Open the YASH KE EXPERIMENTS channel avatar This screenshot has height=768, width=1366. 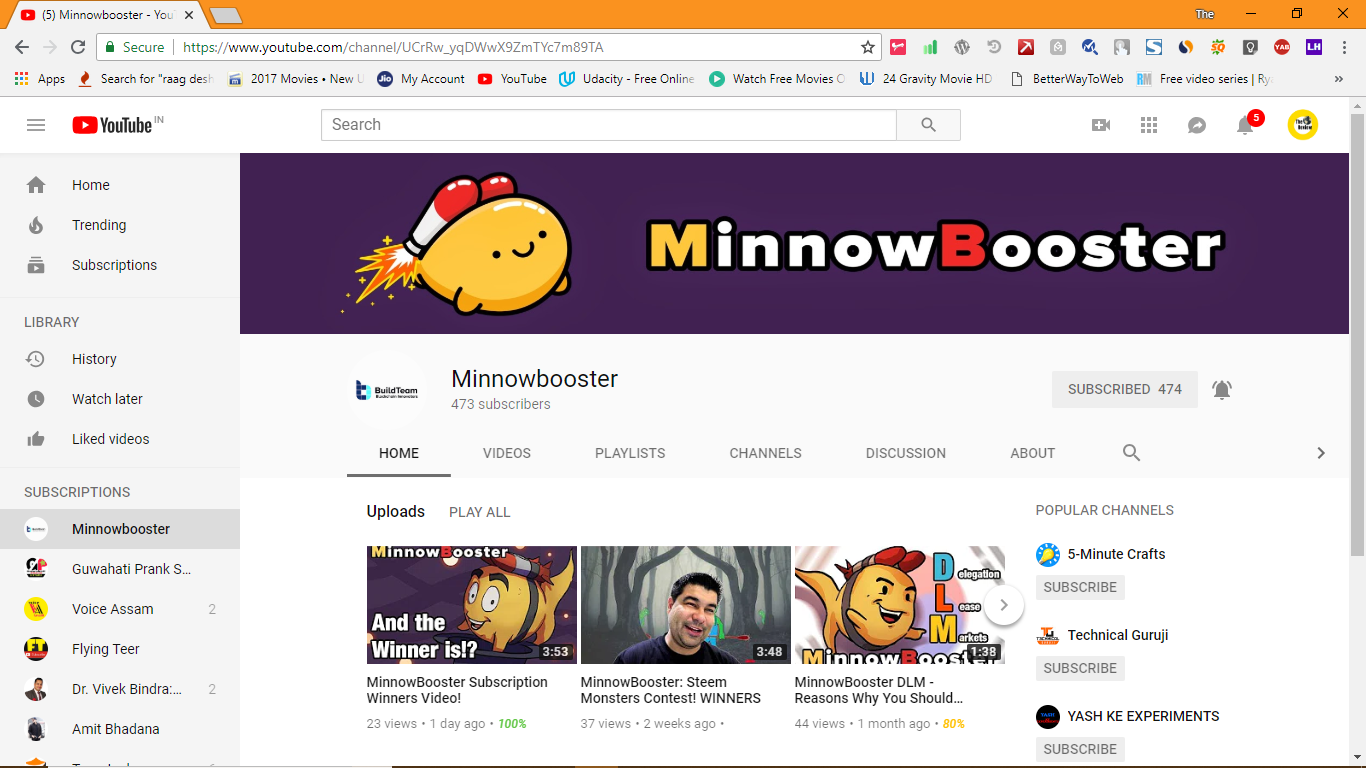click(1048, 717)
